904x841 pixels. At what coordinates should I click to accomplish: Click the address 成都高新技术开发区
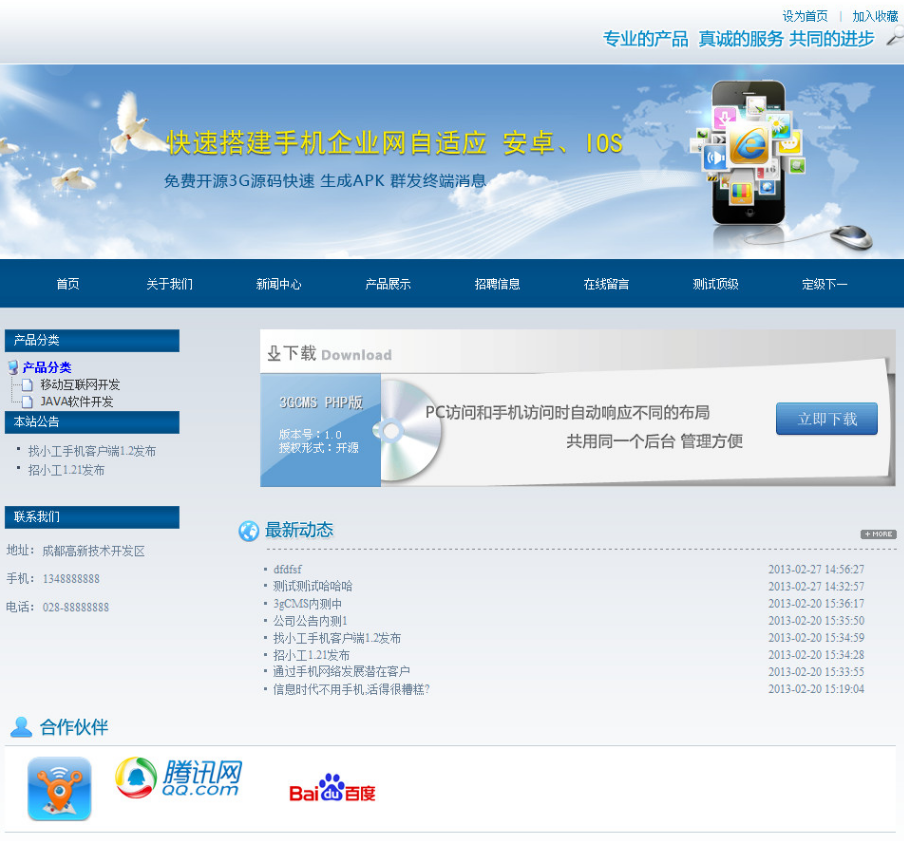pyautogui.click(x=93, y=551)
